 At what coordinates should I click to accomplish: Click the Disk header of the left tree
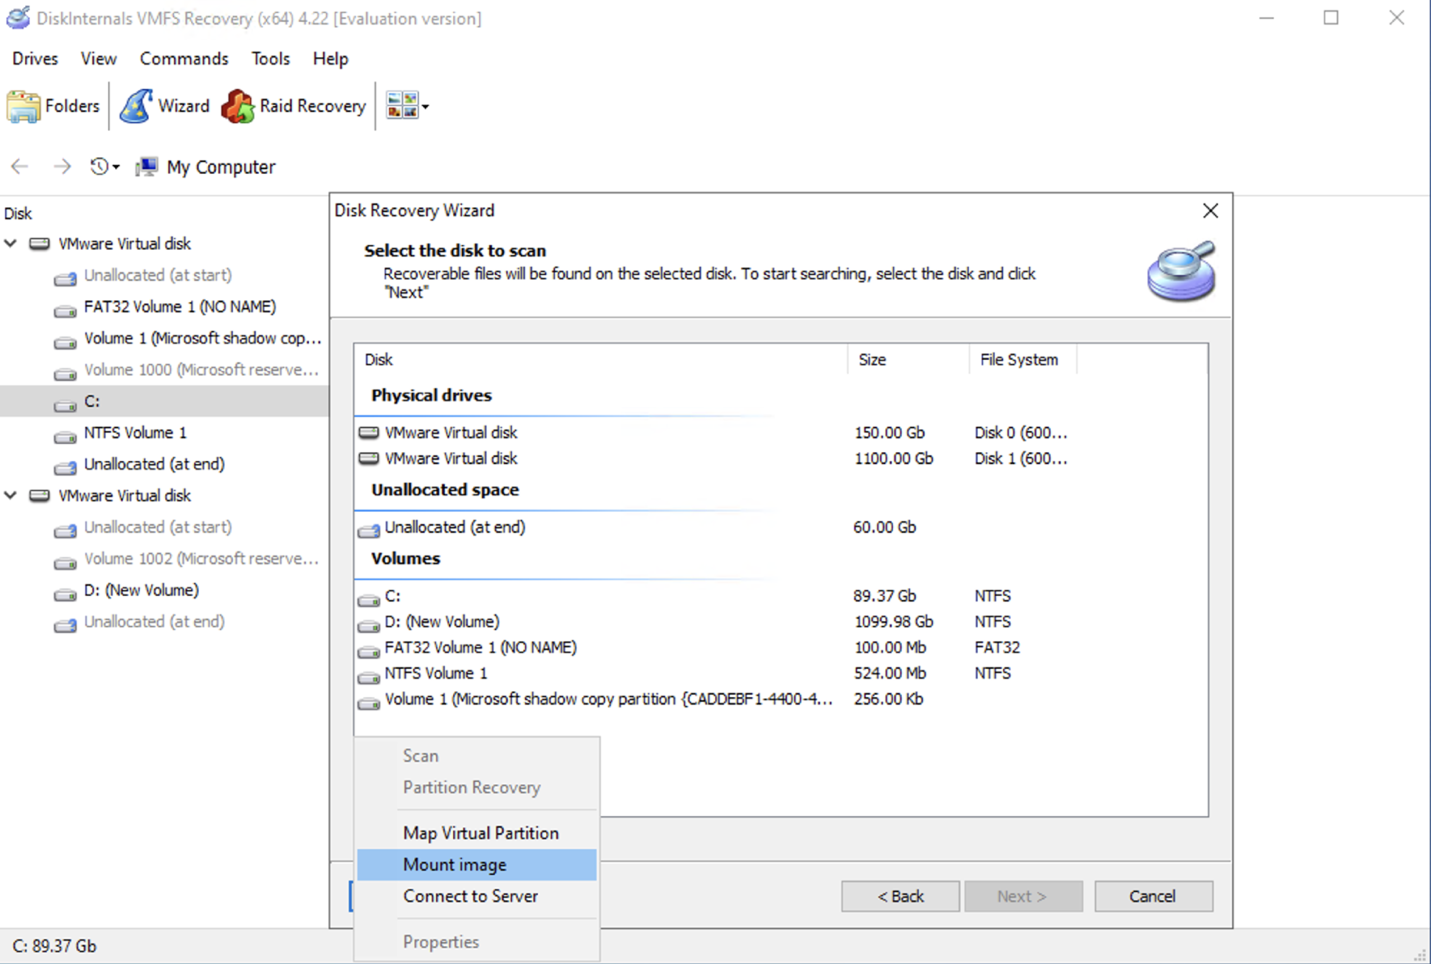(x=18, y=213)
